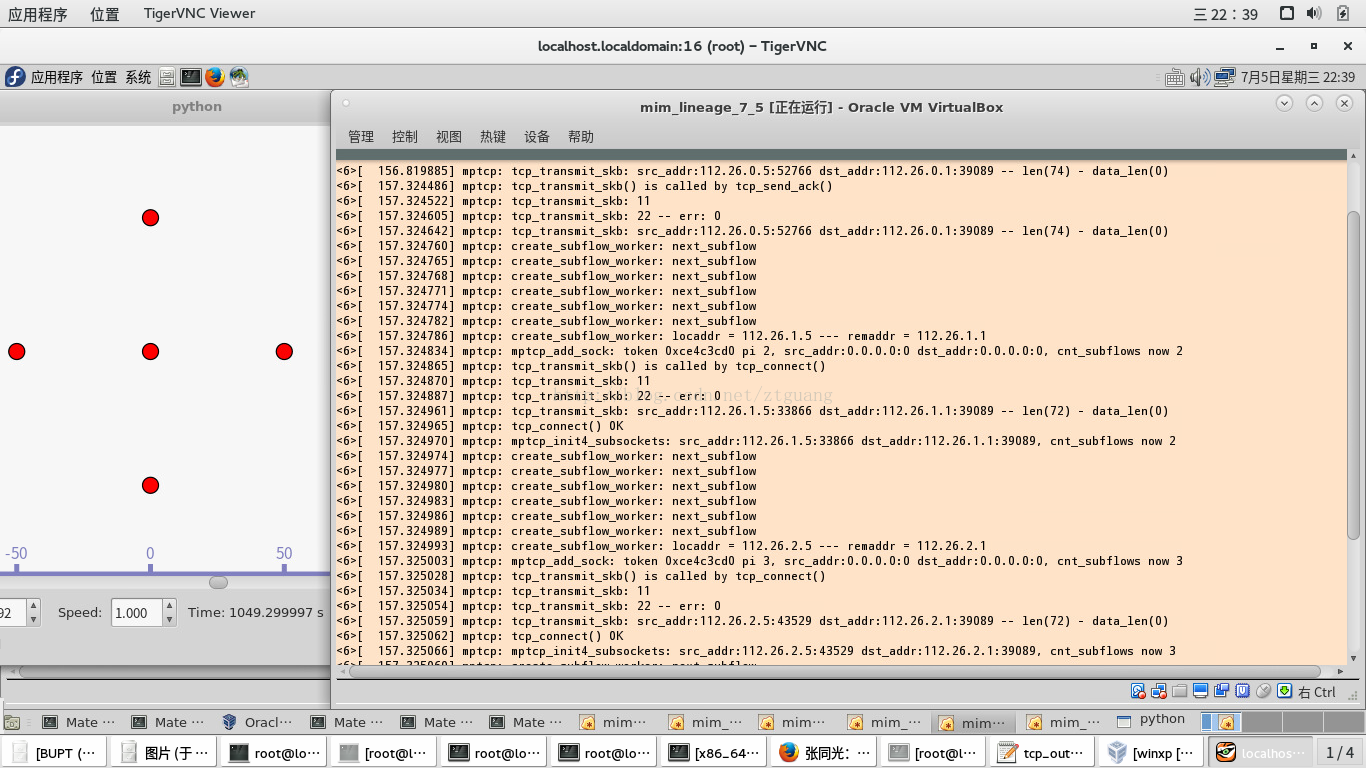Click the show desktop icon in the inner taskbar
The image size is (1366, 768).
(x=12, y=722)
